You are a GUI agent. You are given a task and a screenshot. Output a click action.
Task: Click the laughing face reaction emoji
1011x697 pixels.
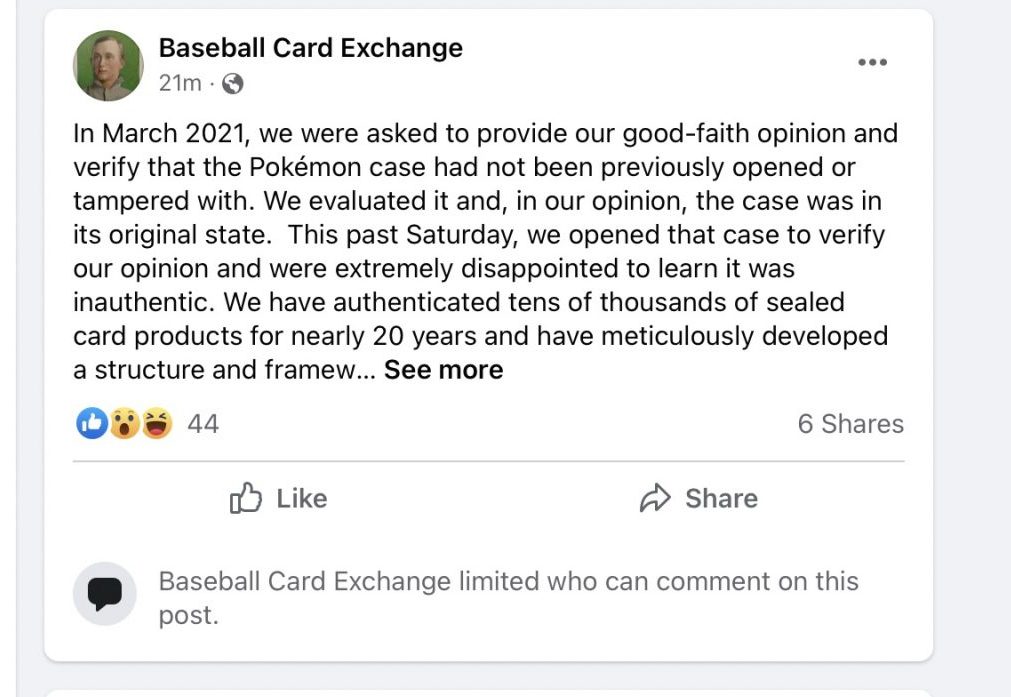156,424
